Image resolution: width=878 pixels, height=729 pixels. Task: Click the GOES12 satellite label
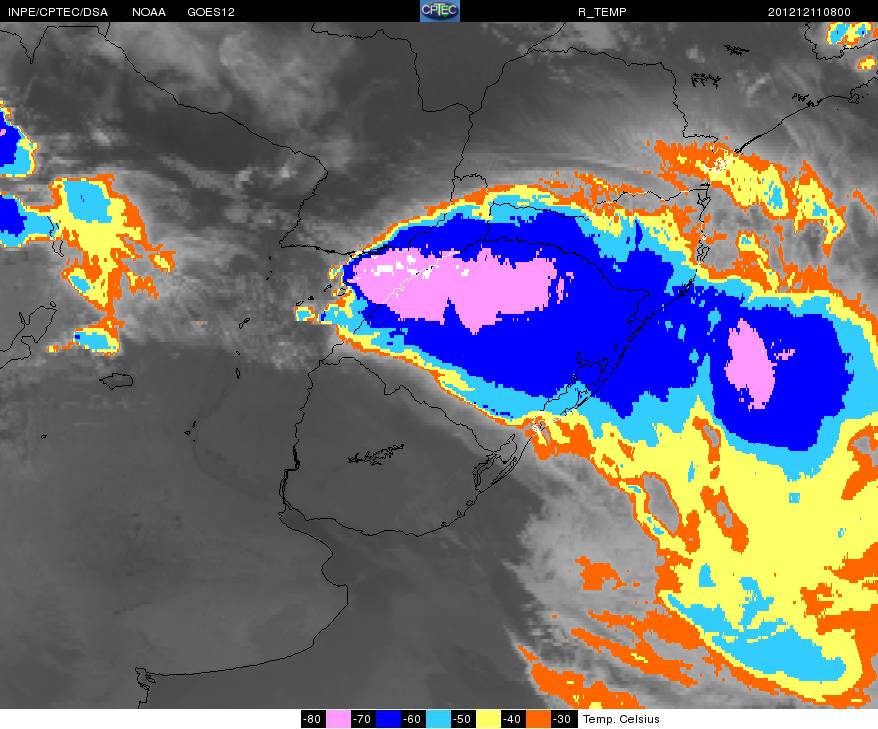211,12
